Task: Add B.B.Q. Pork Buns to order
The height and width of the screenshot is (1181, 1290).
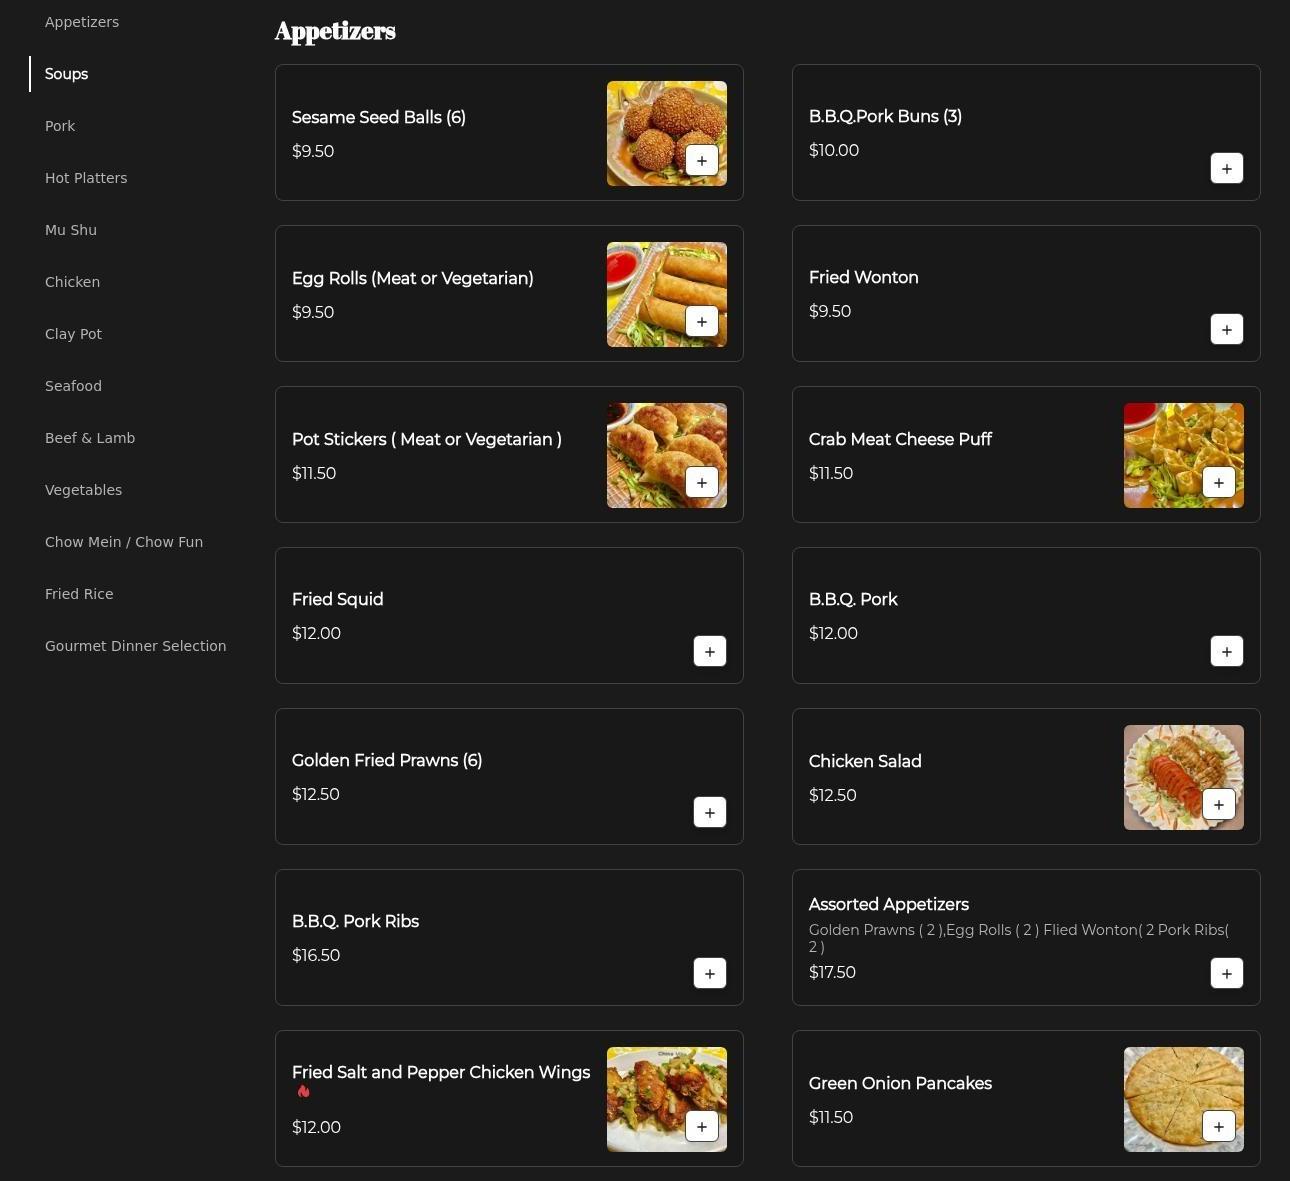Action: (1226, 169)
